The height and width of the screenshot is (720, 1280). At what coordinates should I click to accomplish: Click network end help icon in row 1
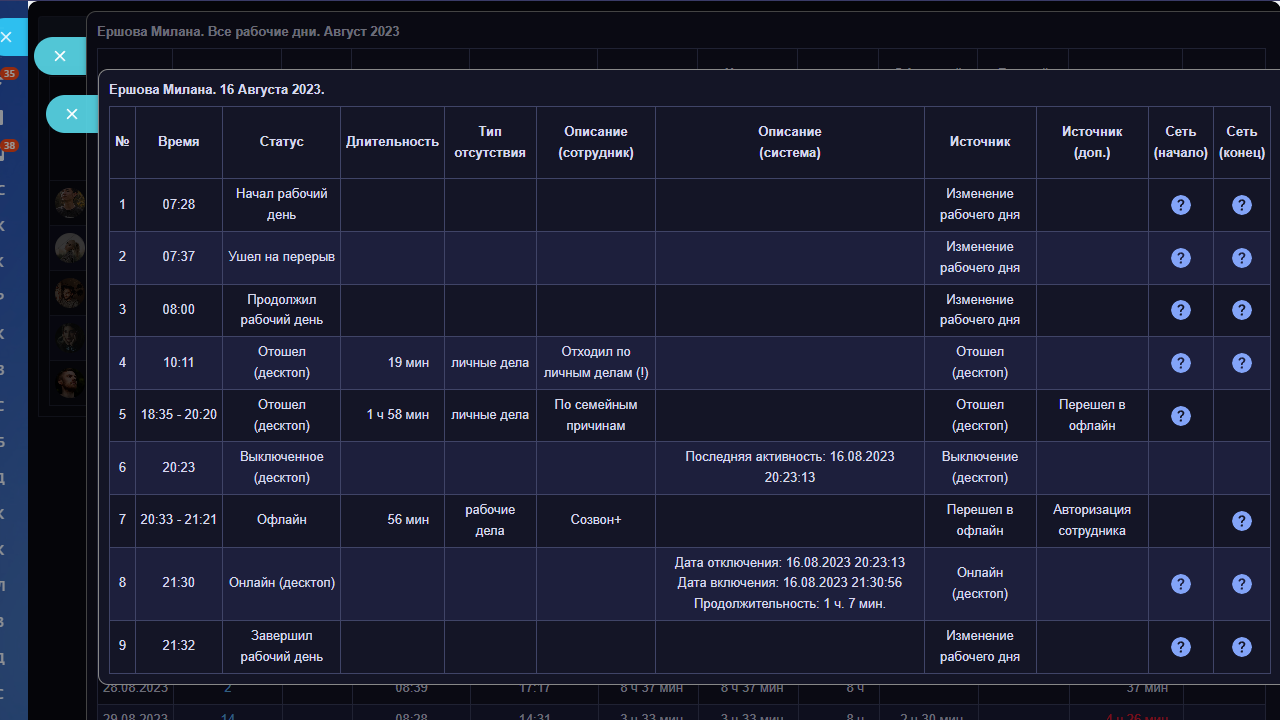(x=1241, y=205)
